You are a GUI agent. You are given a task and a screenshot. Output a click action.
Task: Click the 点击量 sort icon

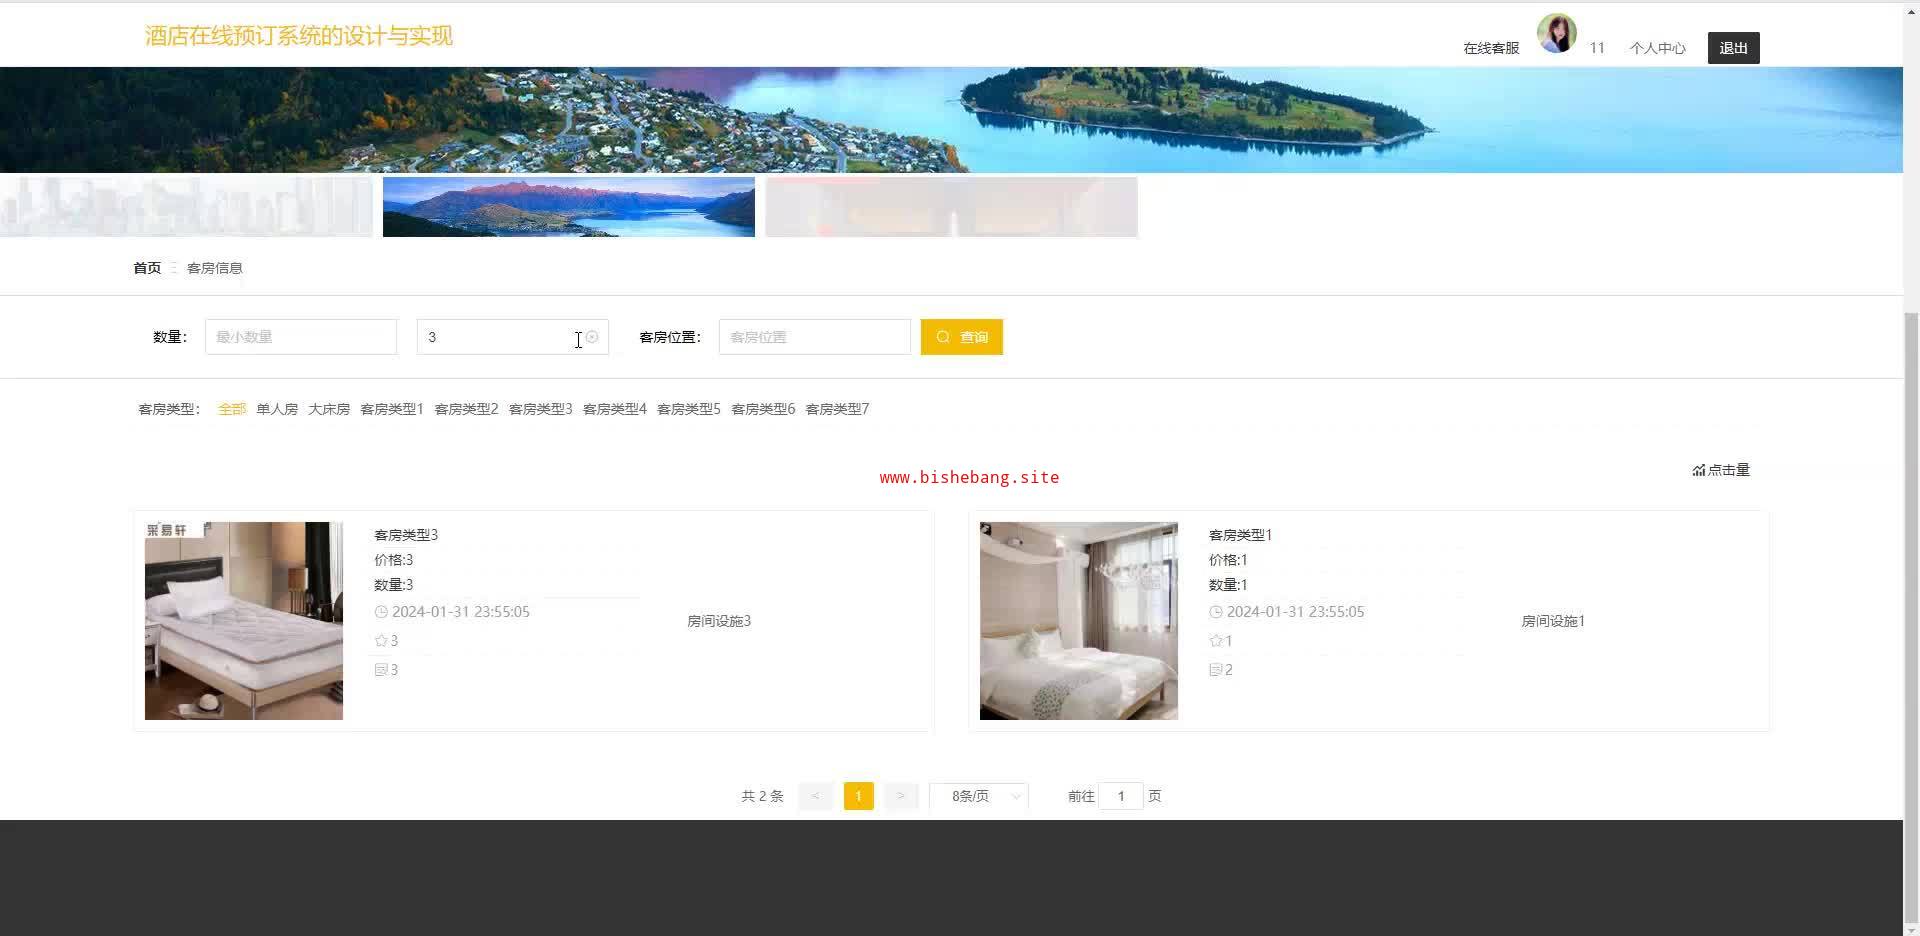tap(1698, 470)
